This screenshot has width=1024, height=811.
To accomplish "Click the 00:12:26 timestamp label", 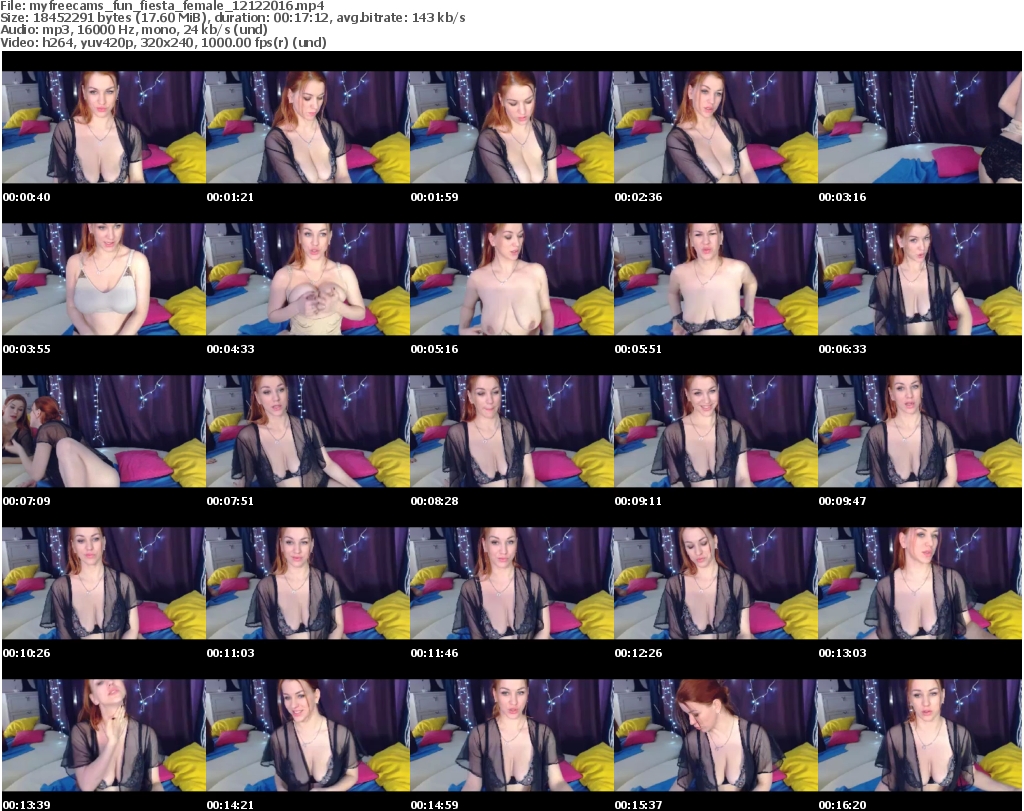I will pyautogui.click(x=638, y=653).
